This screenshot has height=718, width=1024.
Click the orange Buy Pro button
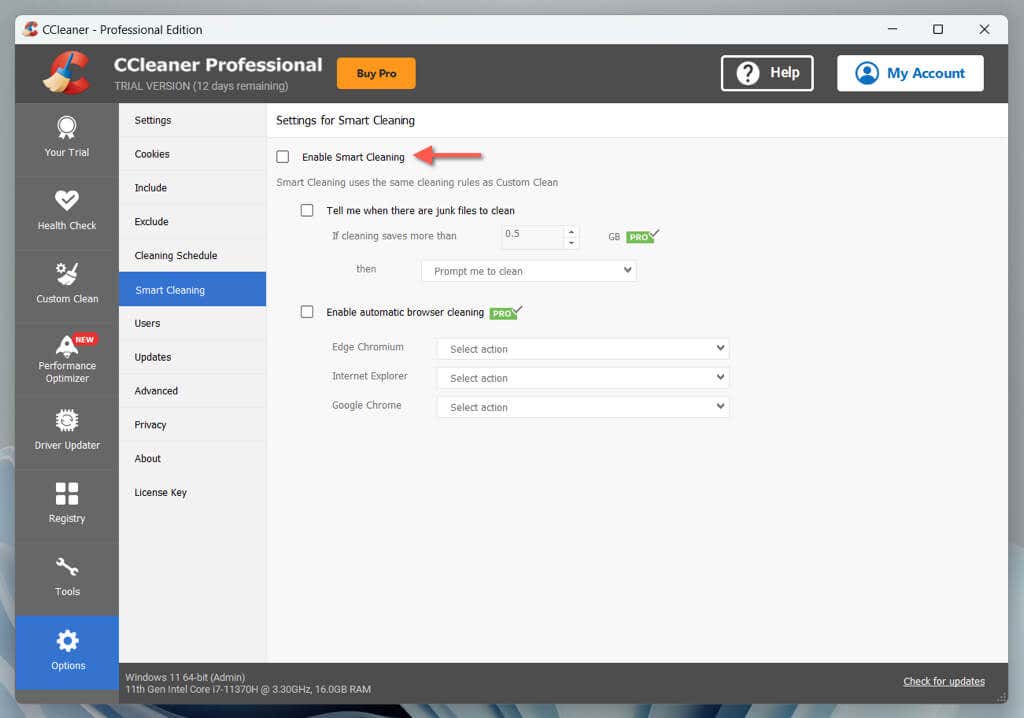click(x=376, y=73)
